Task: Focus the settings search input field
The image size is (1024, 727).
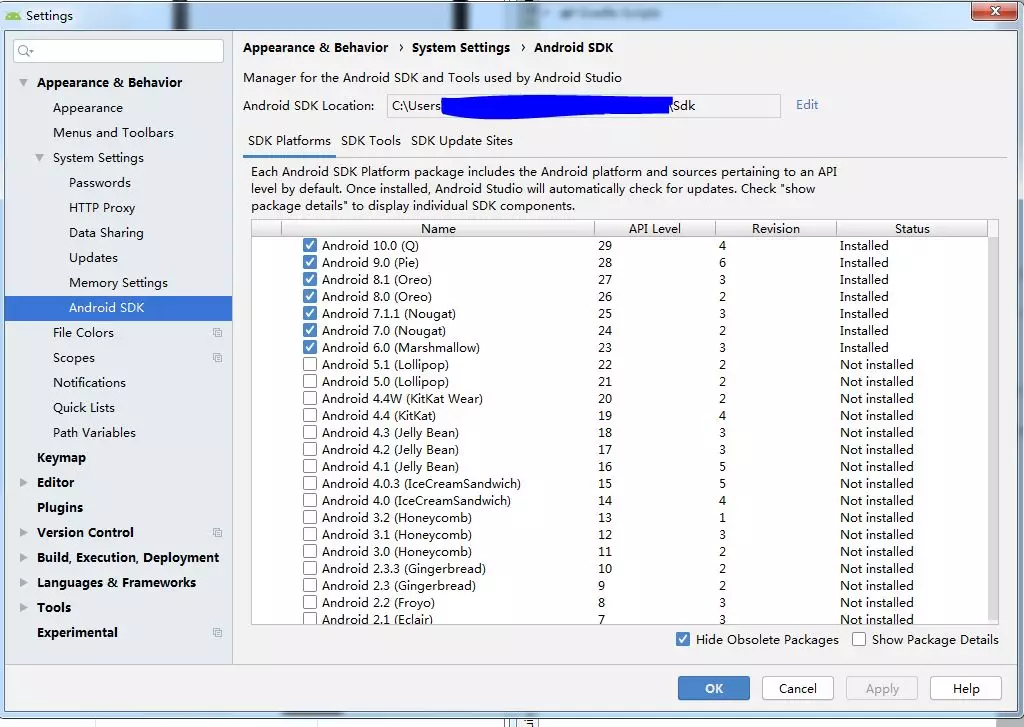Action: pos(118,51)
